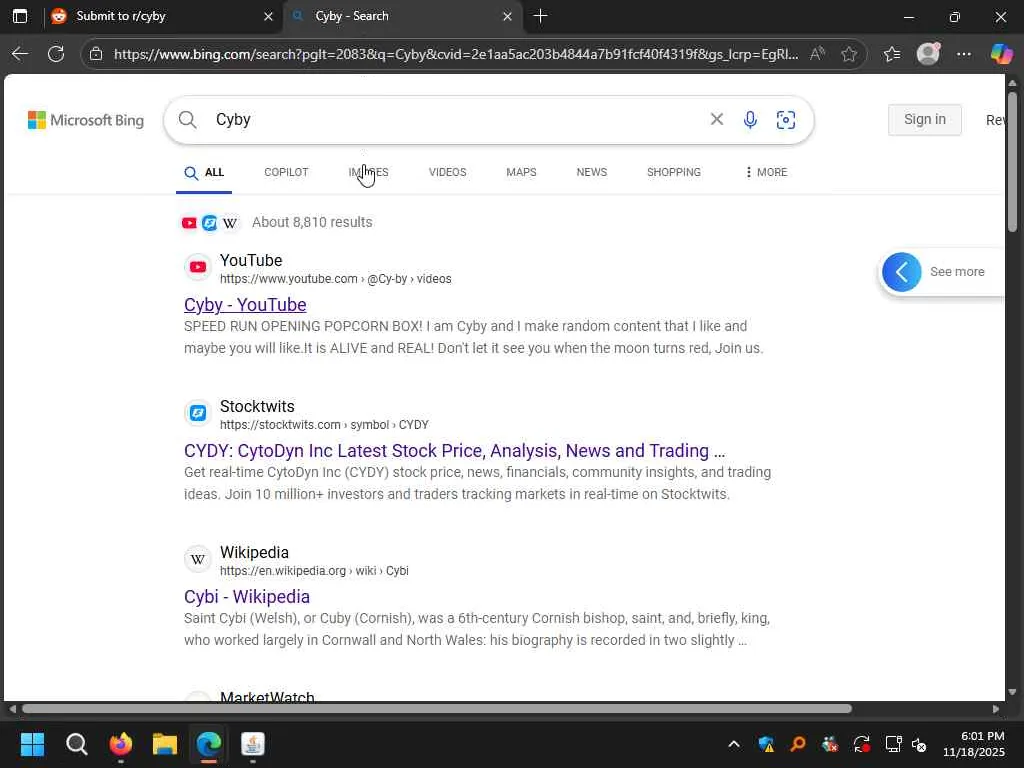This screenshot has width=1024, height=768.
Task: Switch to SHOPPING search tab
Action: click(x=674, y=172)
